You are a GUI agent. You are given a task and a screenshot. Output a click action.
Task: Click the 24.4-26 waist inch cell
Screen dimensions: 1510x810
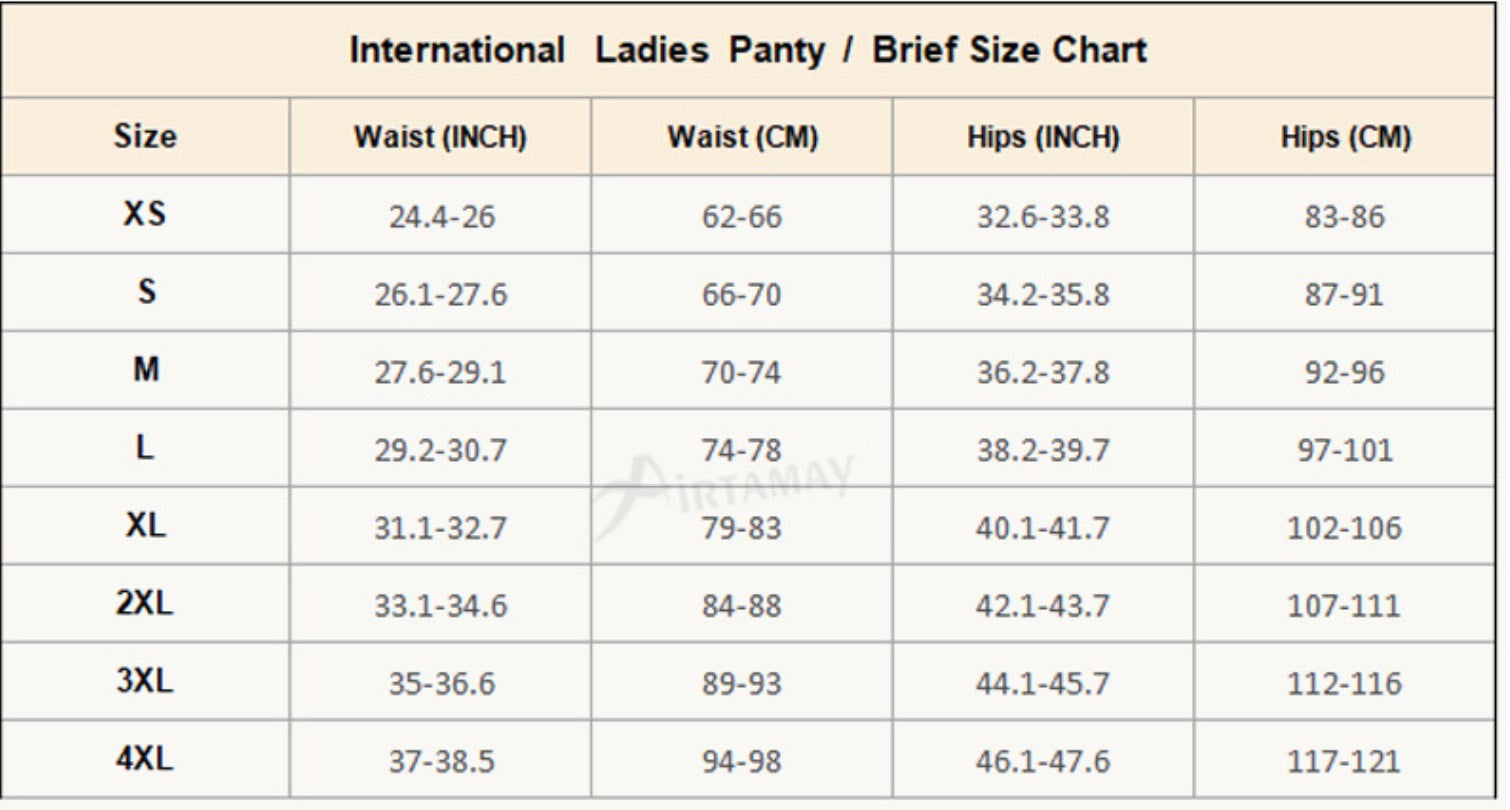(x=441, y=217)
